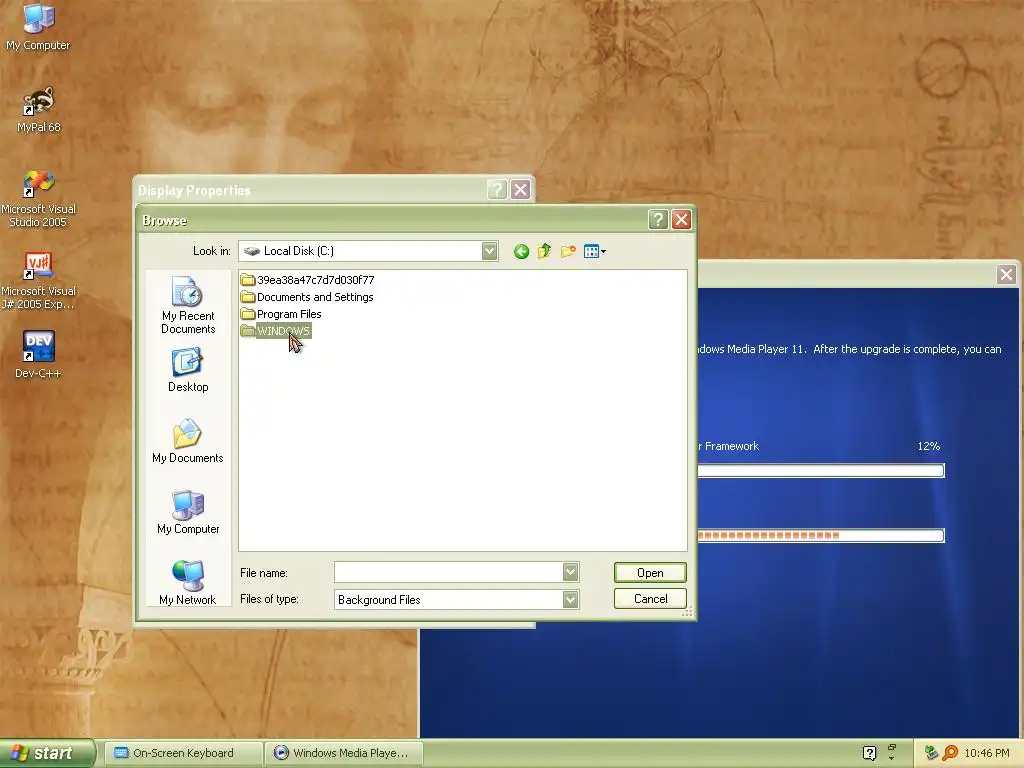Switch to On-Screen Keyboard taskbar button
The width and height of the screenshot is (1024, 768).
184,753
